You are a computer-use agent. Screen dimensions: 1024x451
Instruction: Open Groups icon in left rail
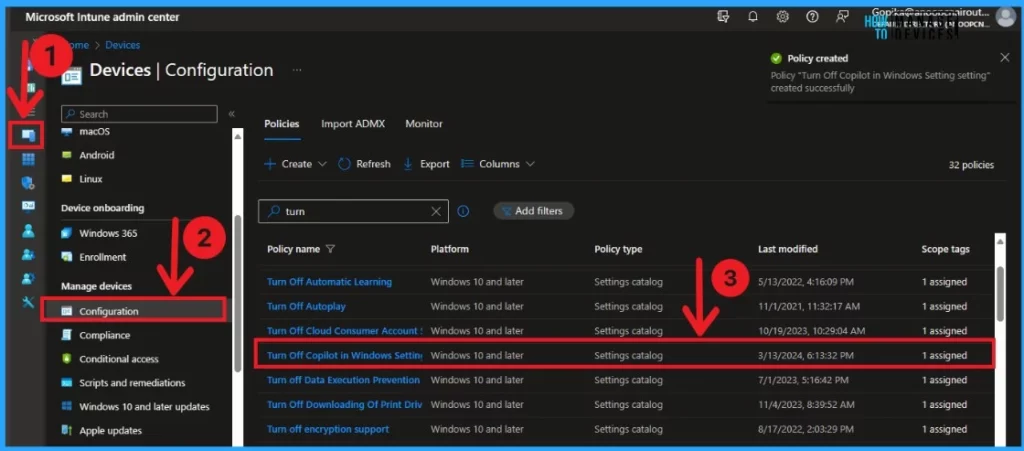[x=28, y=255]
